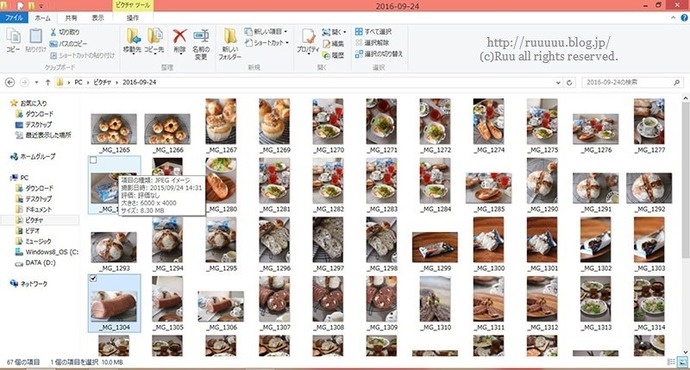Click Invert selection in ribbon

(379, 54)
